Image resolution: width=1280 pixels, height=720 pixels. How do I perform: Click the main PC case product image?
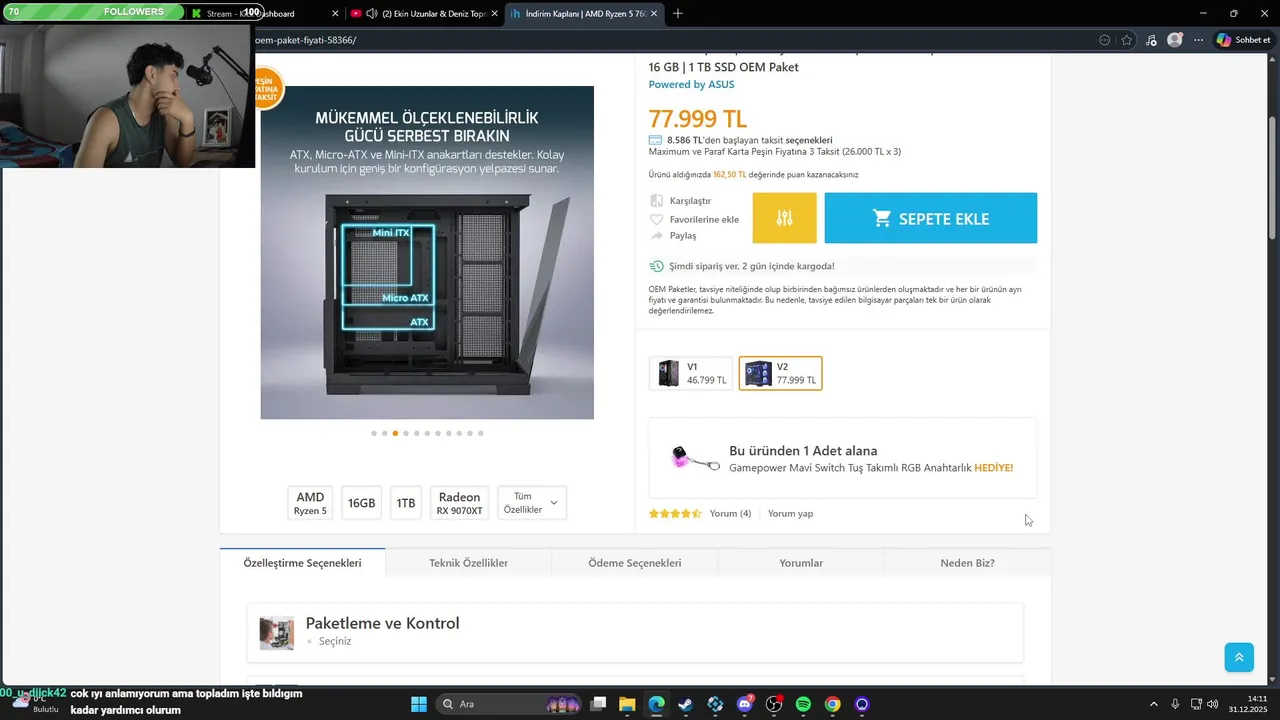click(427, 252)
